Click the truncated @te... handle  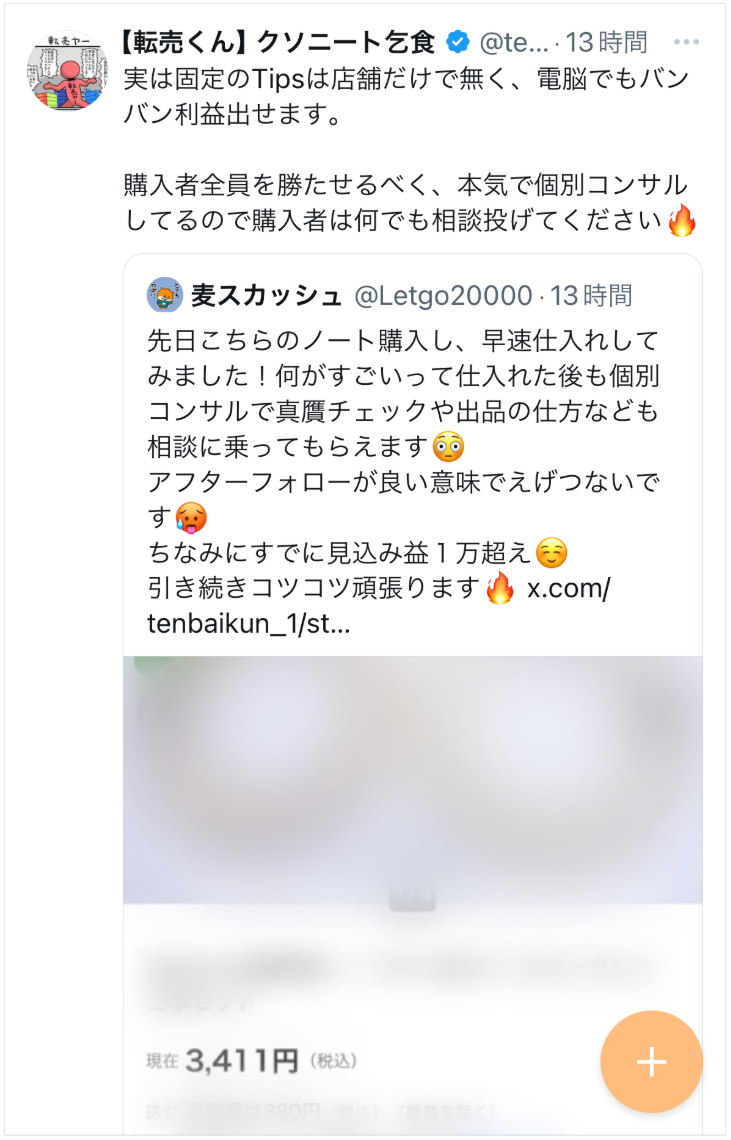tap(514, 43)
